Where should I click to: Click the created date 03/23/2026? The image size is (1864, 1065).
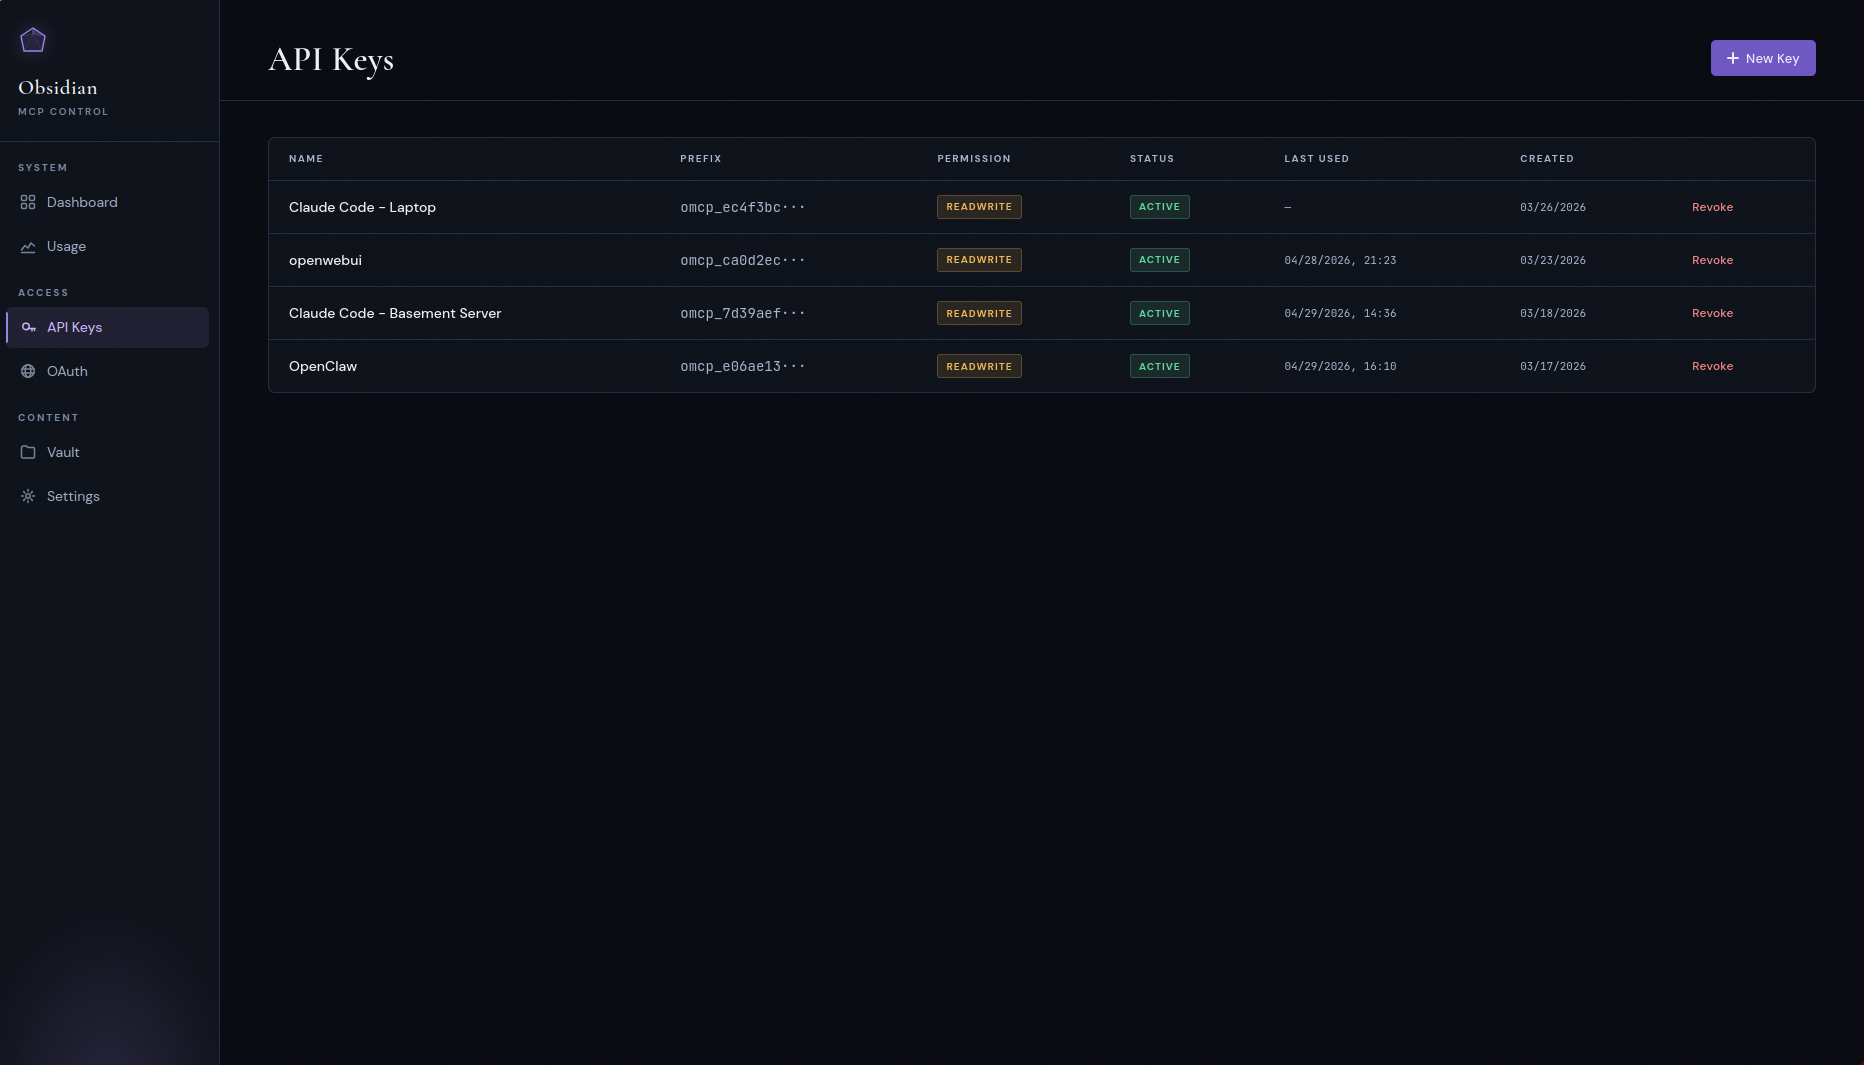click(1553, 260)
